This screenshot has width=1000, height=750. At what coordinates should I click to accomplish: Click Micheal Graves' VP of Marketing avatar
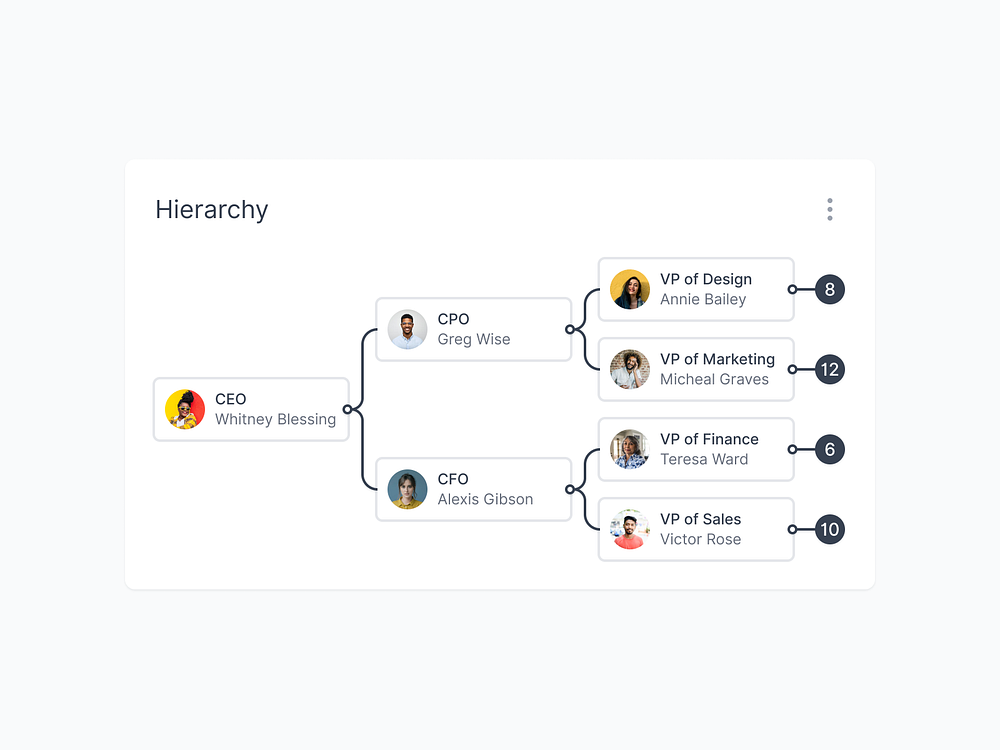click(629, 369)
